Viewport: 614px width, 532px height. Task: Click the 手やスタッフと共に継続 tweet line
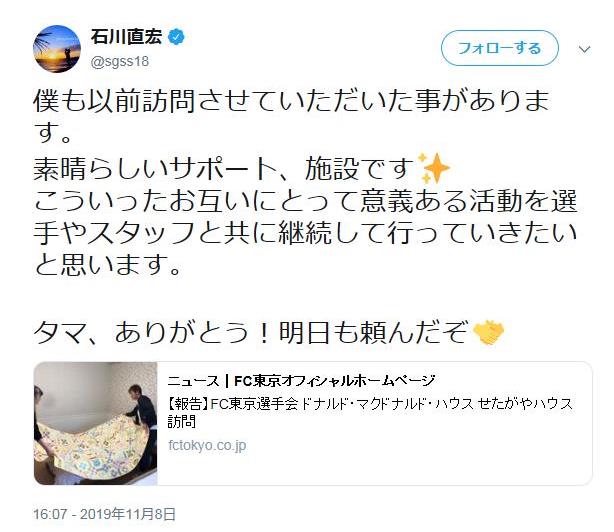305,233
